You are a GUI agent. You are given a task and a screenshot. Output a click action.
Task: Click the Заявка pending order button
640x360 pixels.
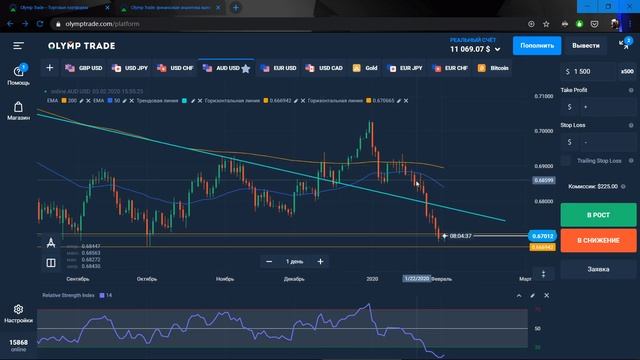point(598,269)
